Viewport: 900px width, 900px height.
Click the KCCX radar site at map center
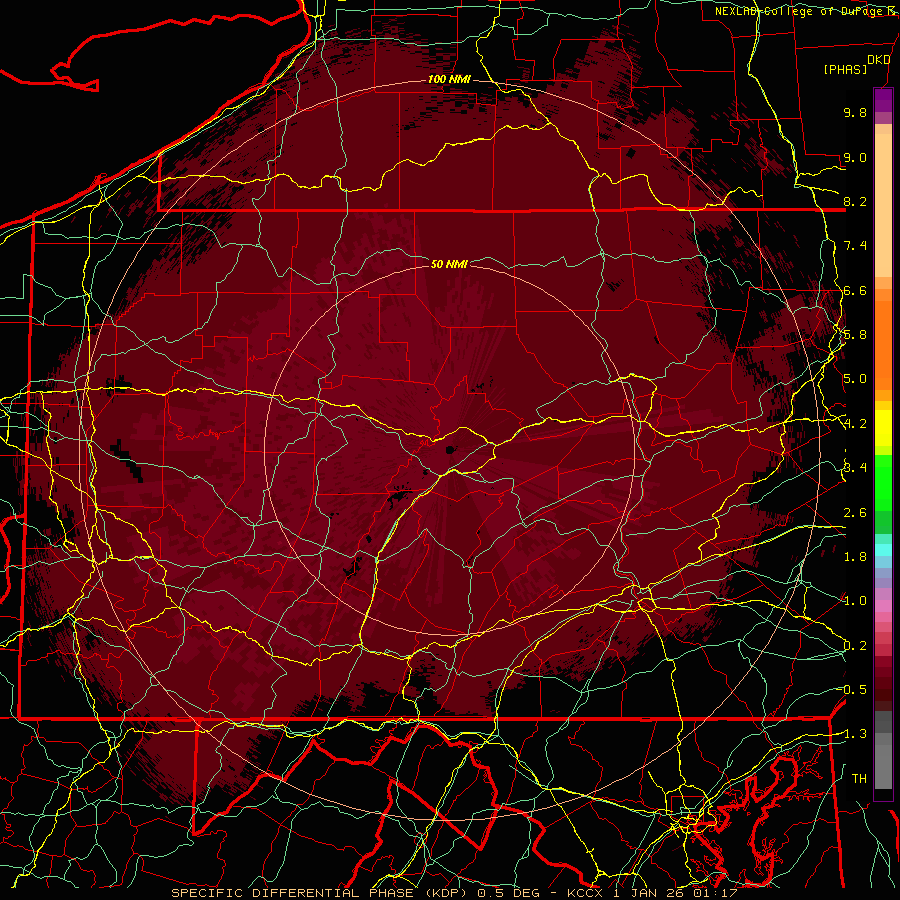[x=450, y=449]
